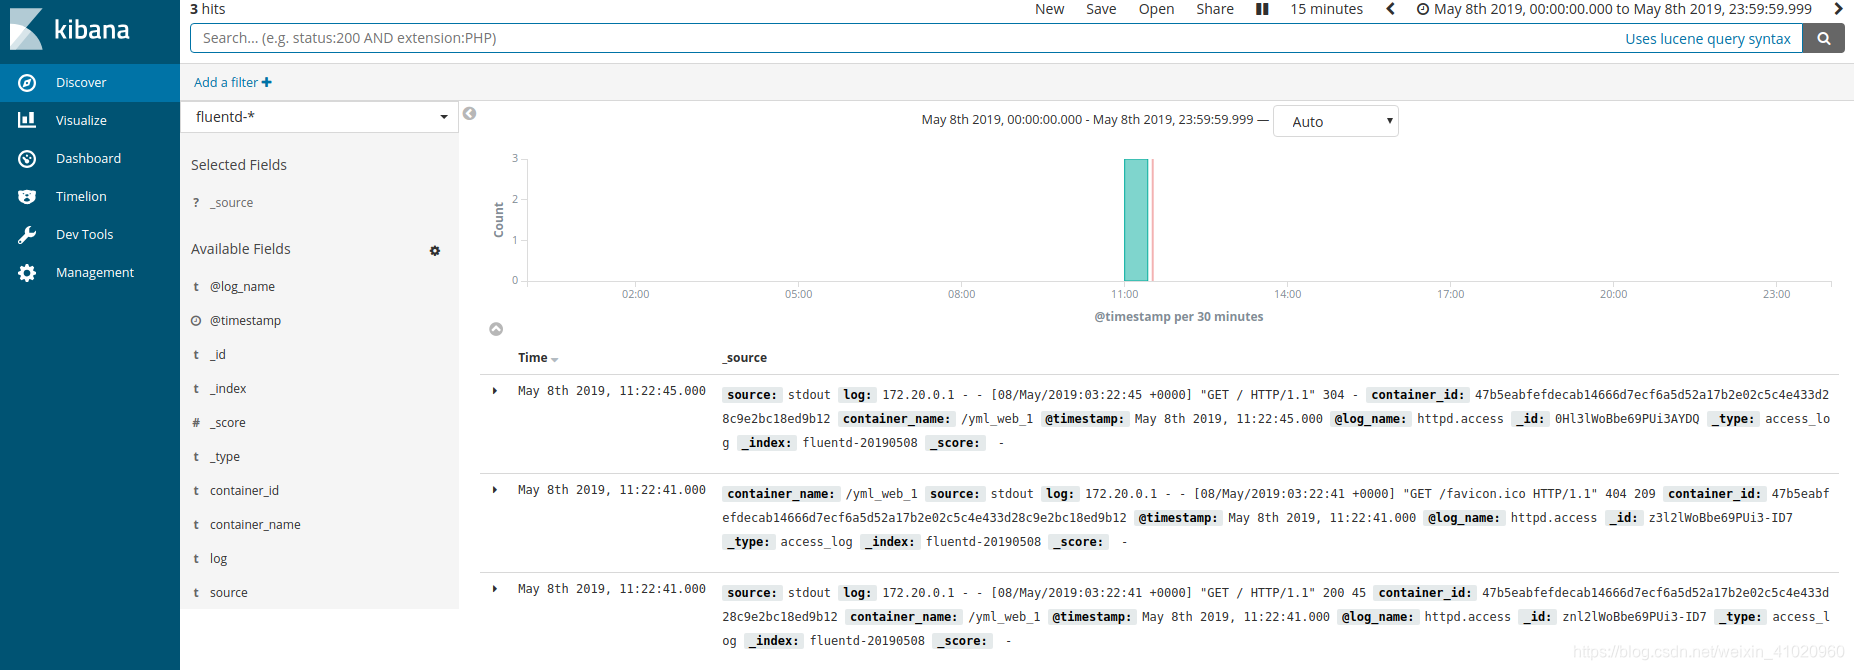This screenshot has width=1854, height=670.
Task: Open Timelion in the sidebar
Action: click(90, 197)
